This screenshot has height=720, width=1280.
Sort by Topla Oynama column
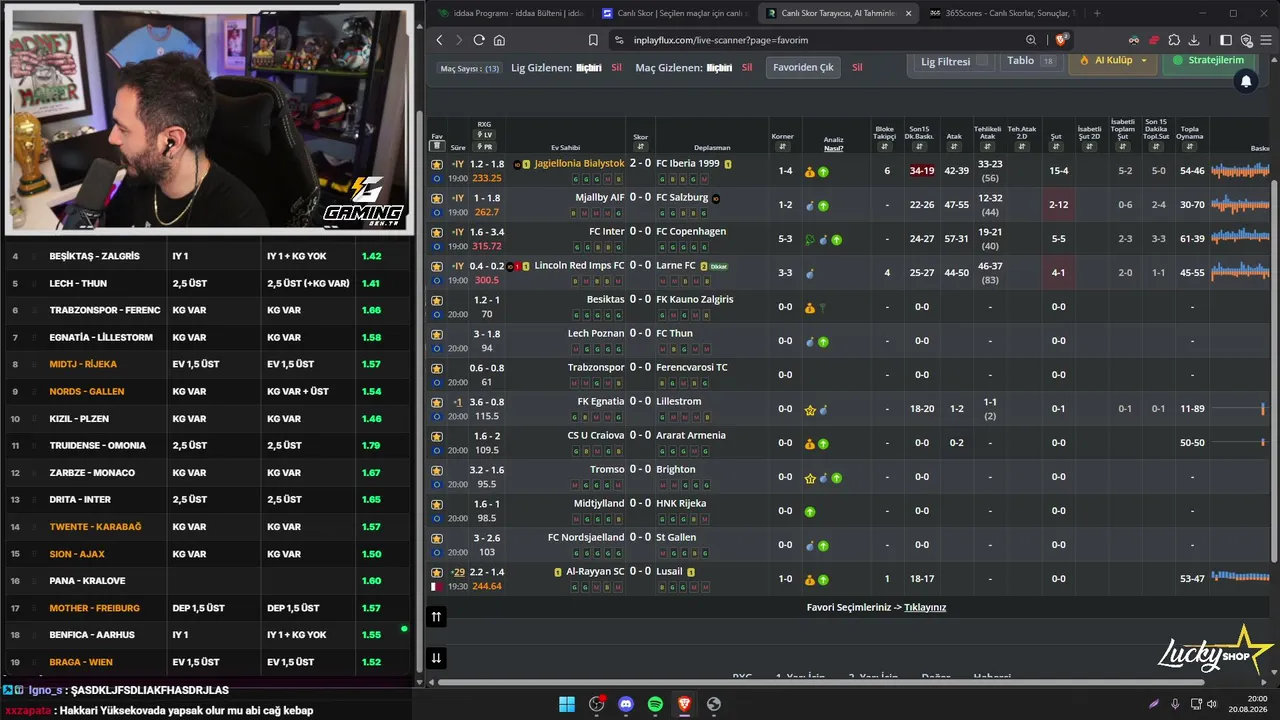pyautogui.click(x=1190, y=147)
